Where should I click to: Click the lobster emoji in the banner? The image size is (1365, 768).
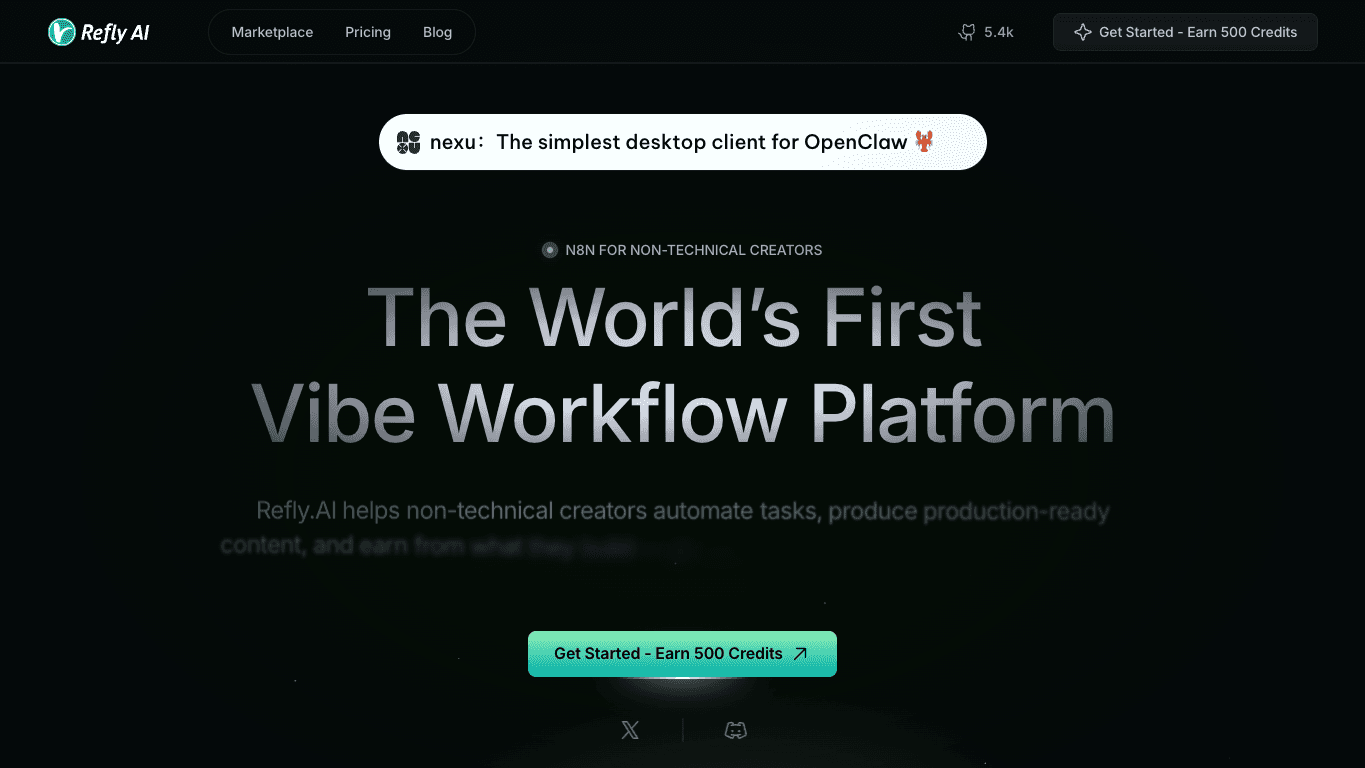tap(924, 141)
